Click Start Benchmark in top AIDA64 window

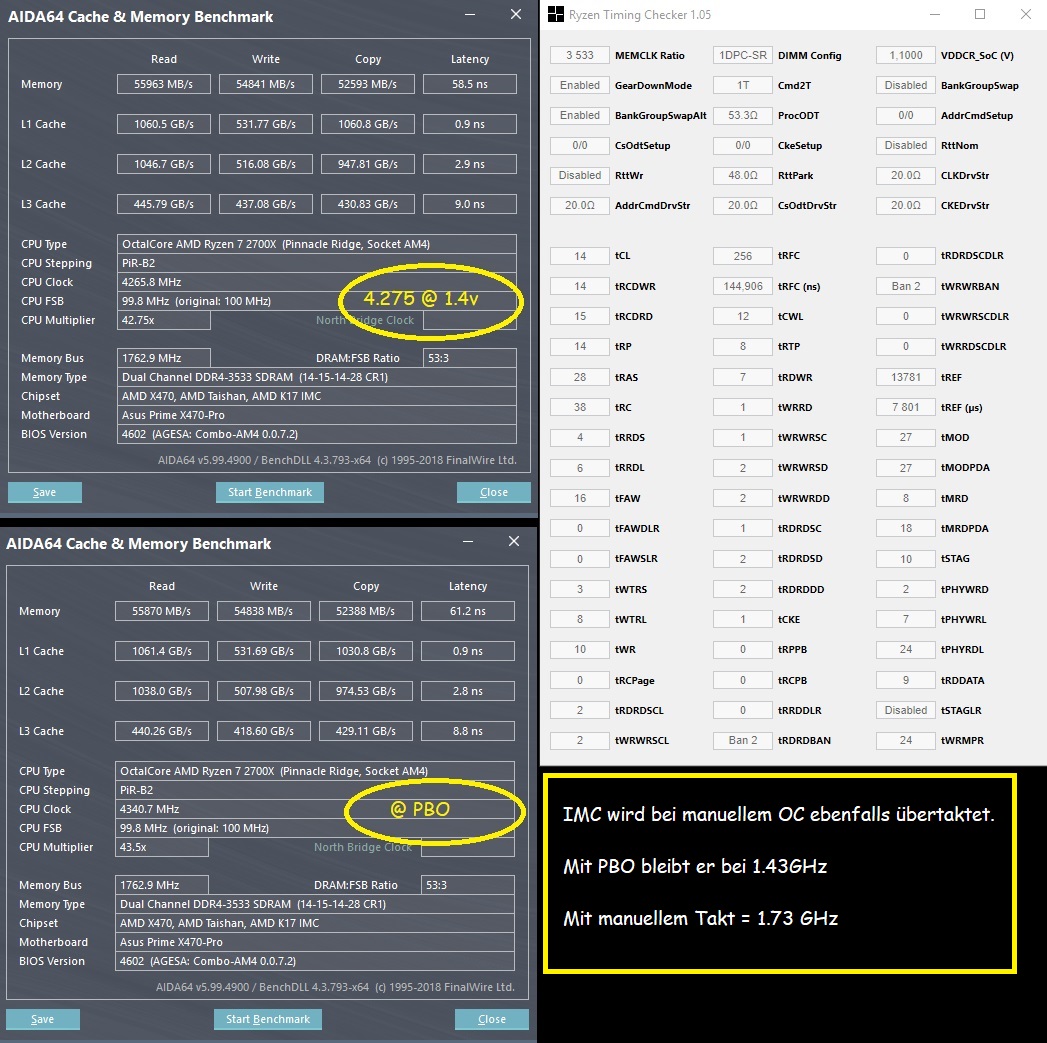click(x=270, y=492)
